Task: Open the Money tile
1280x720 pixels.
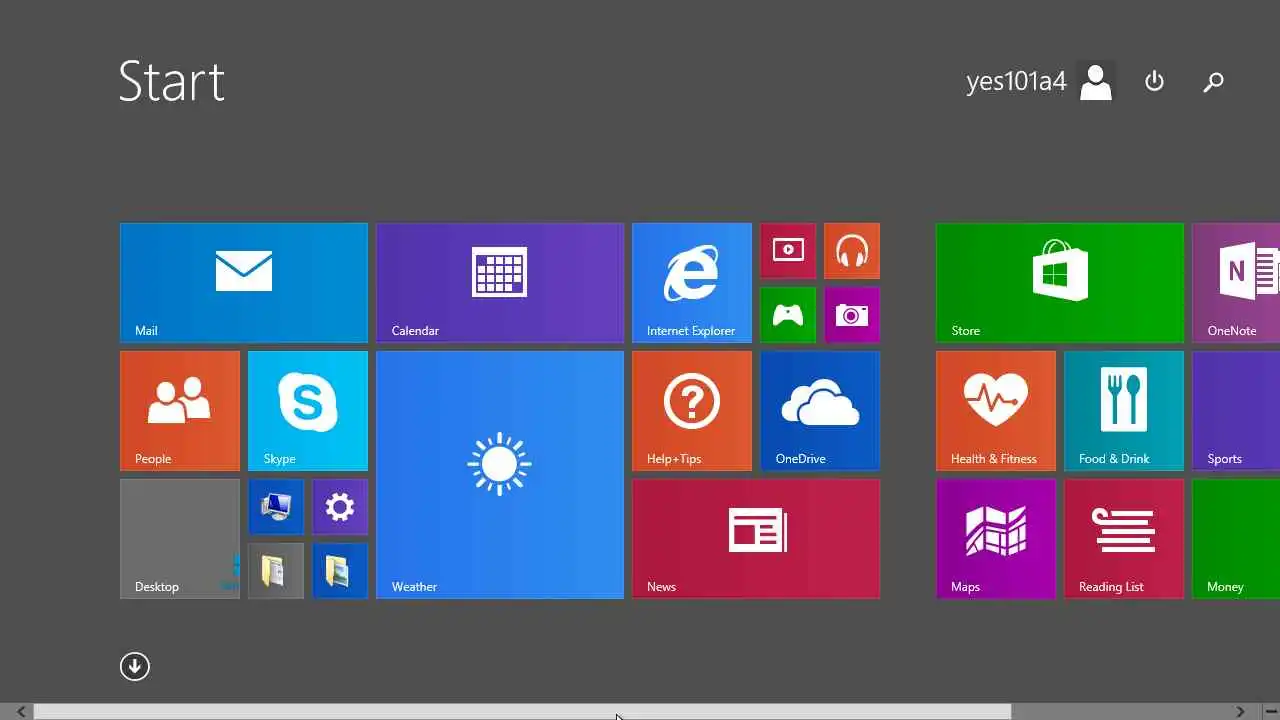Action: click(x=1236, y=539)
